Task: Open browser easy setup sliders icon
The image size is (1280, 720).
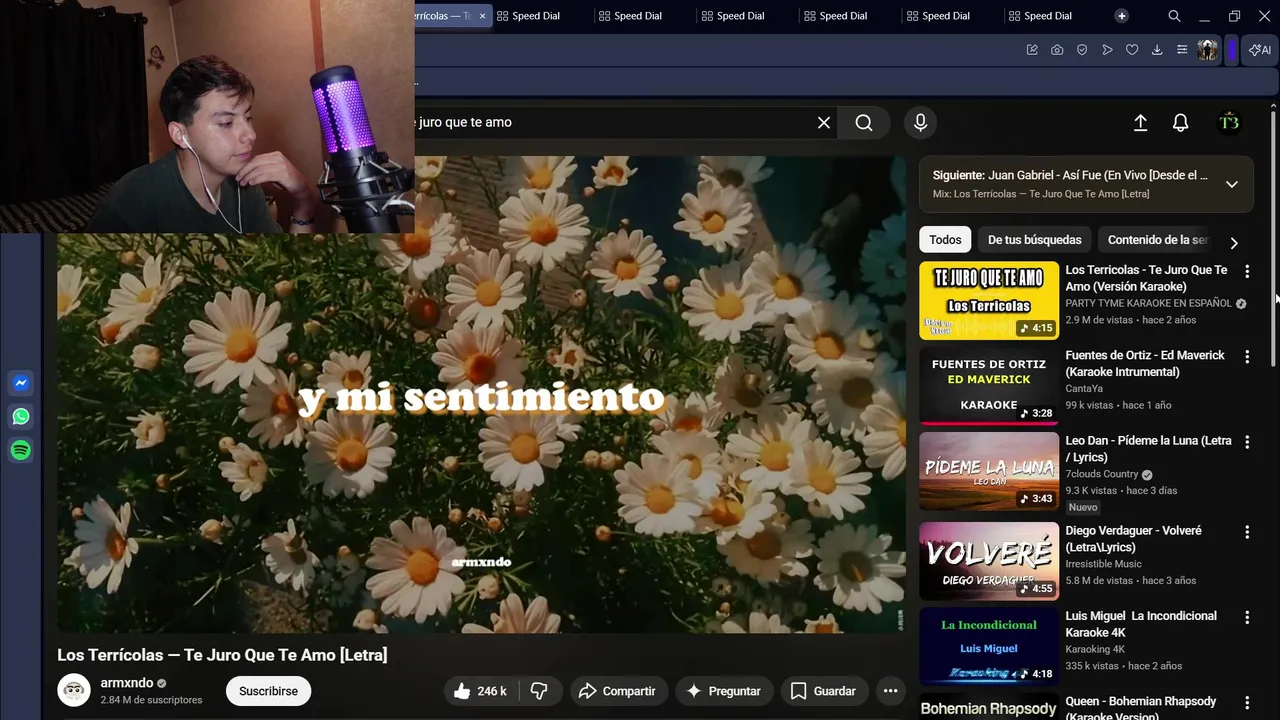Action: coord(1182,50)
